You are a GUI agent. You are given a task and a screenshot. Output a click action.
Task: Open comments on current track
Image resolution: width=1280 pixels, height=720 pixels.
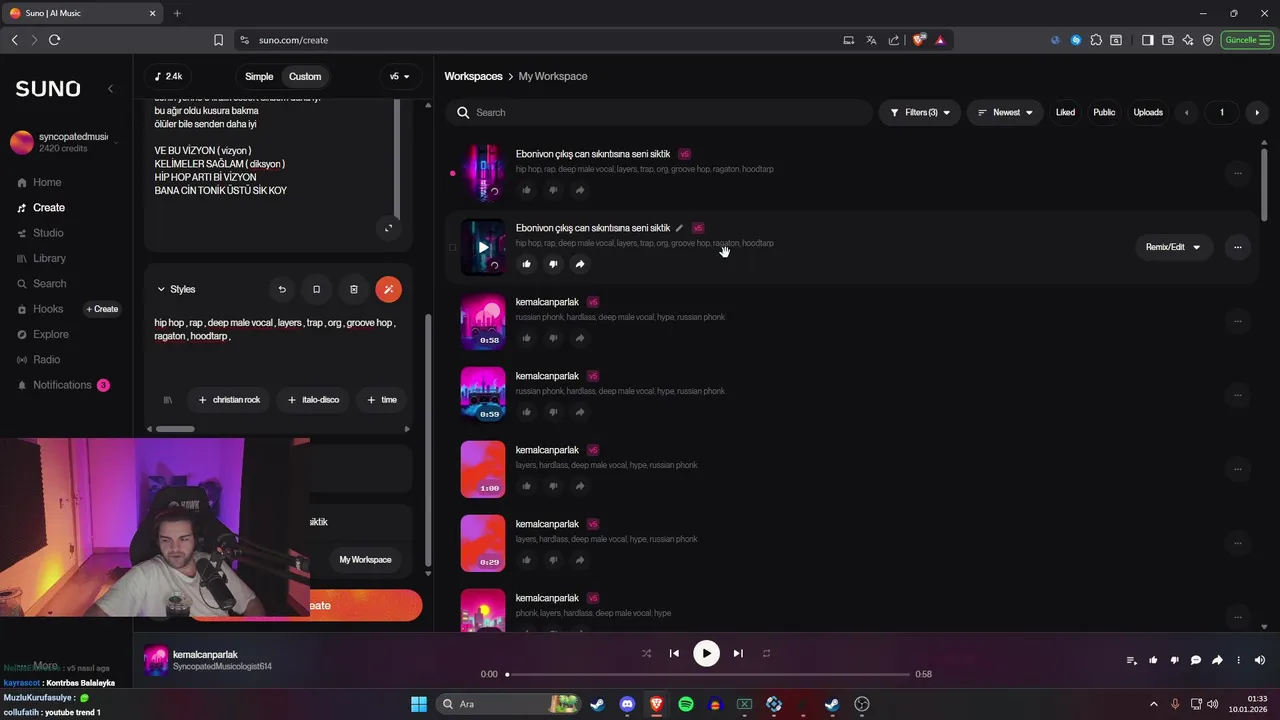[x=1196, y=660]
